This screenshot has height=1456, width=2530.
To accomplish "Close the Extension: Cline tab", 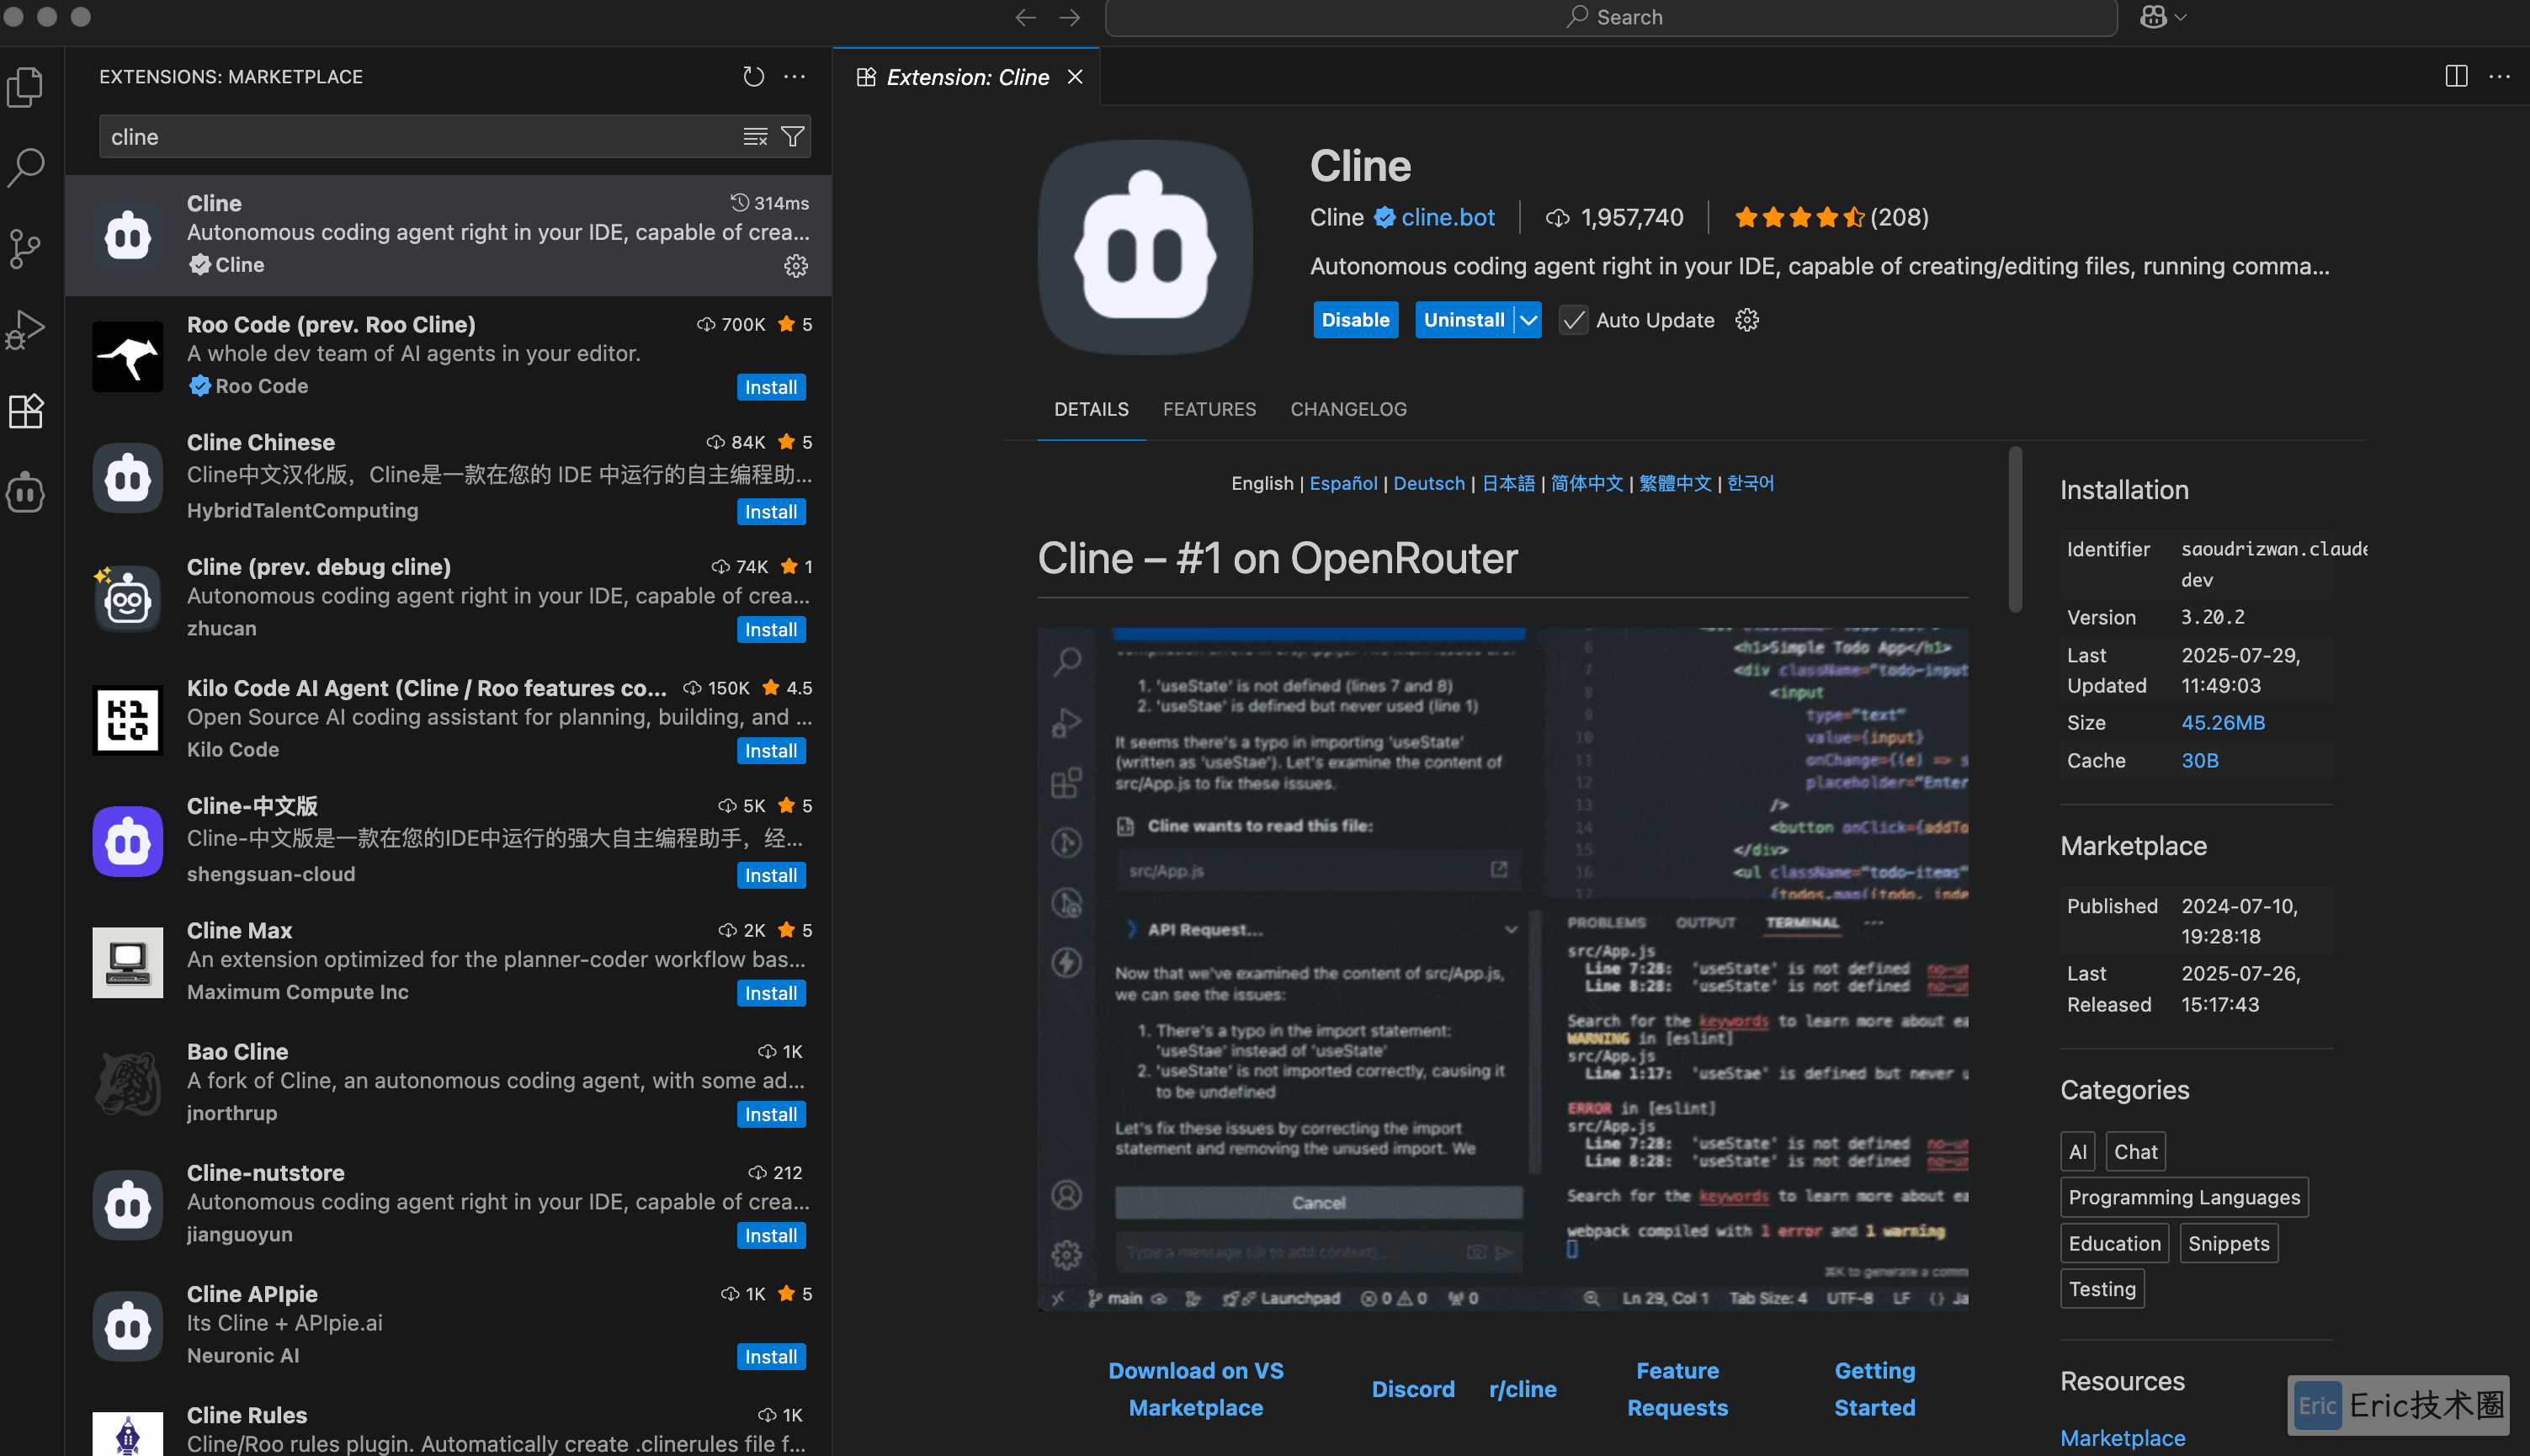I will coord(1075,77).
